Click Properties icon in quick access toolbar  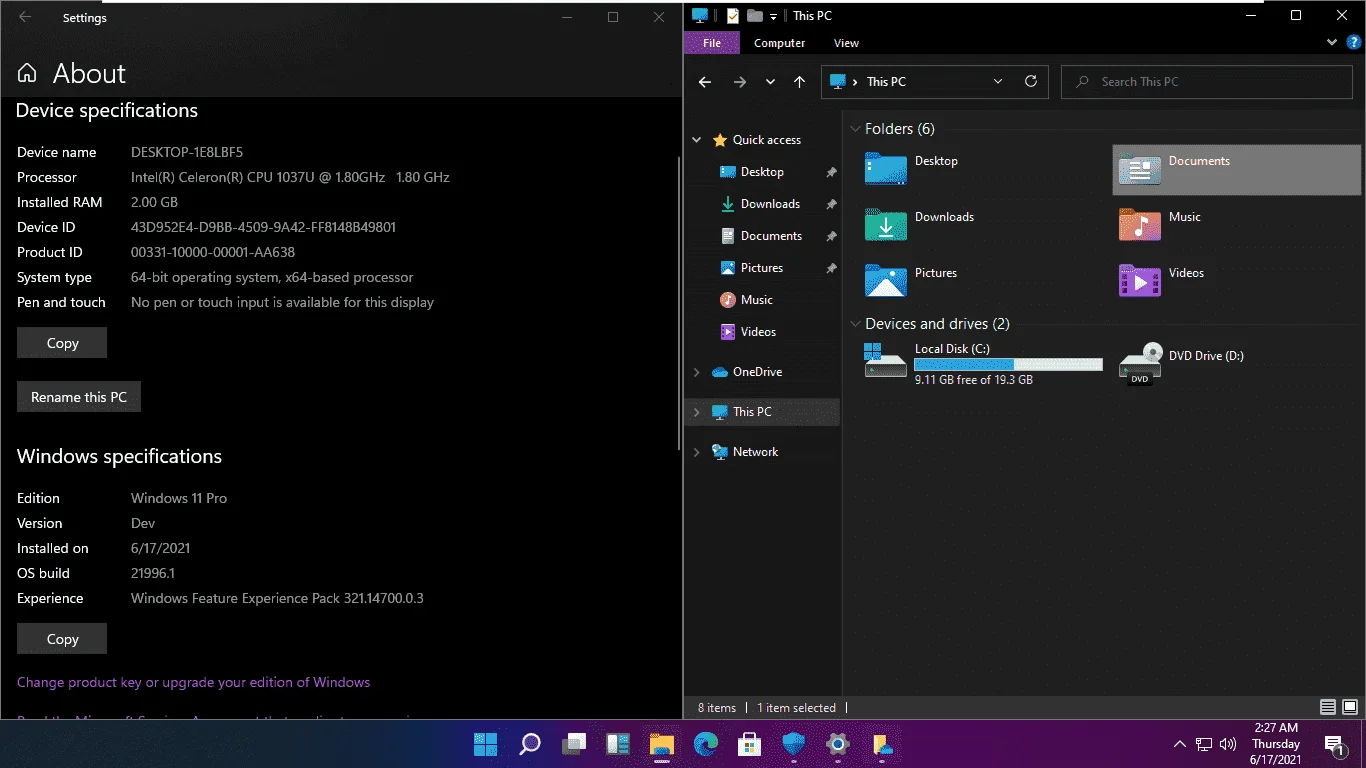[733, 15]
